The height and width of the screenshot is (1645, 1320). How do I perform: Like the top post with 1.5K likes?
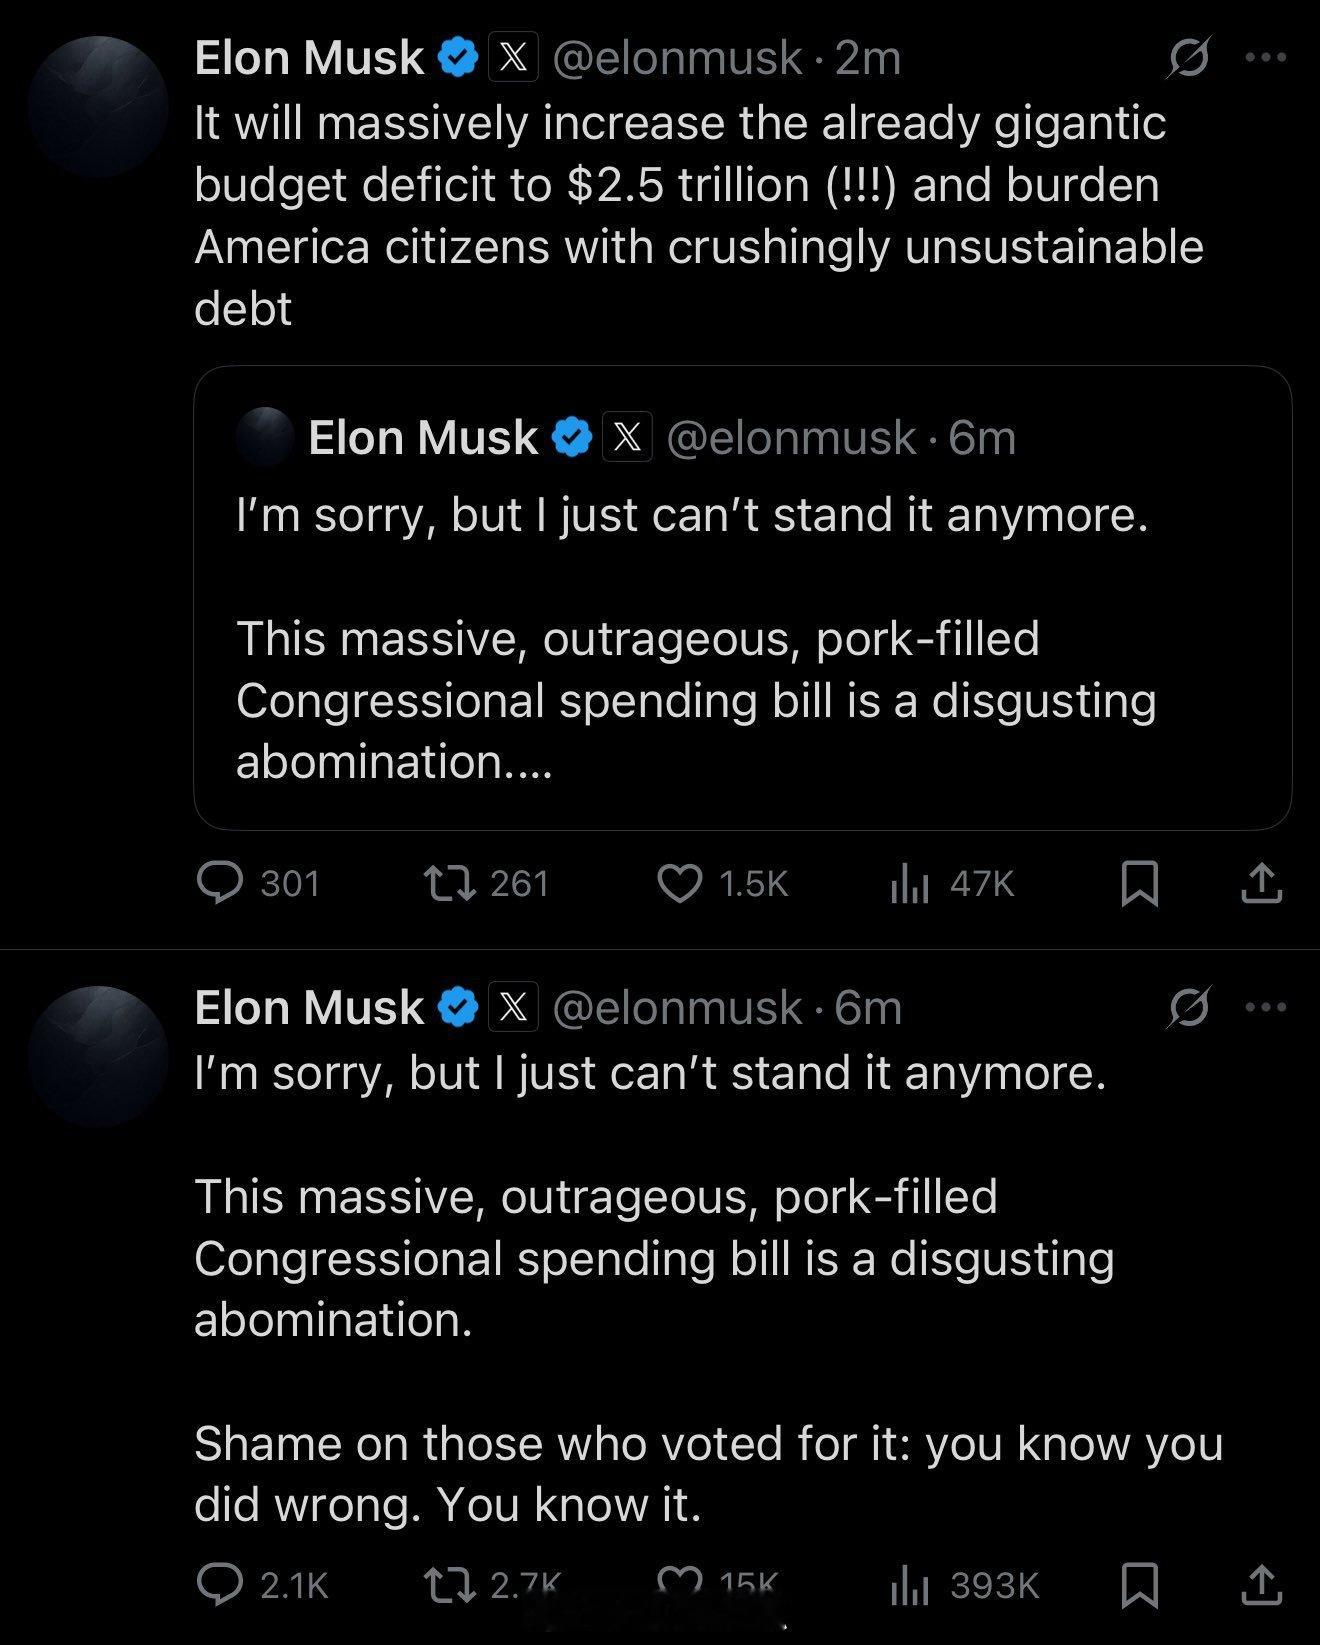680,883
